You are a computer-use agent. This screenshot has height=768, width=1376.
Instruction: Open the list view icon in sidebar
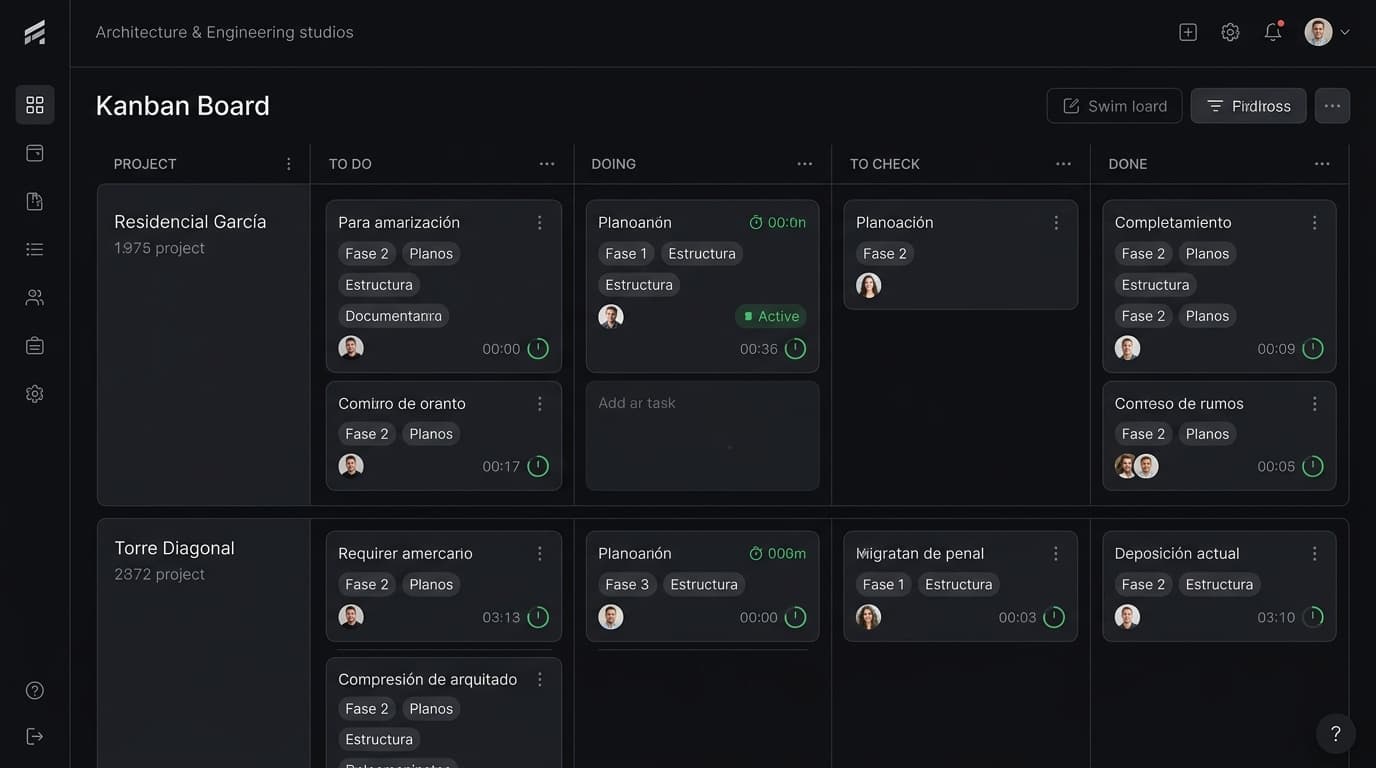35,249
